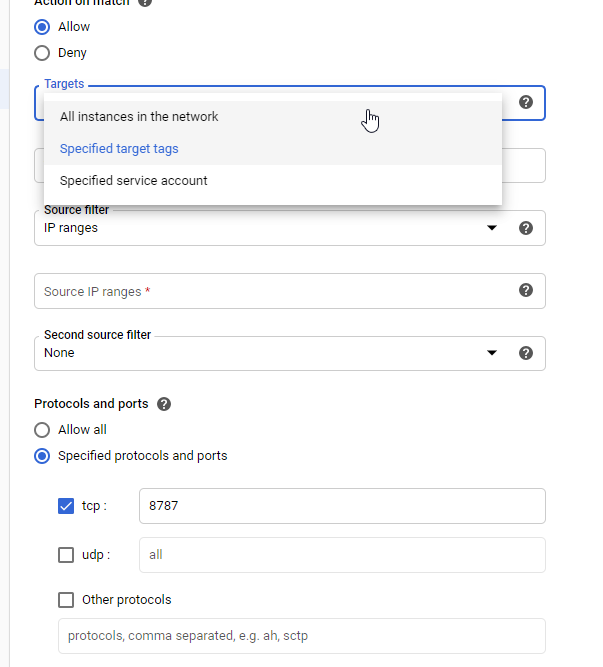Open help icon beside Targets field
This screenshot has width=603, height=667.
pyautogui.click(x=526, y=102)
